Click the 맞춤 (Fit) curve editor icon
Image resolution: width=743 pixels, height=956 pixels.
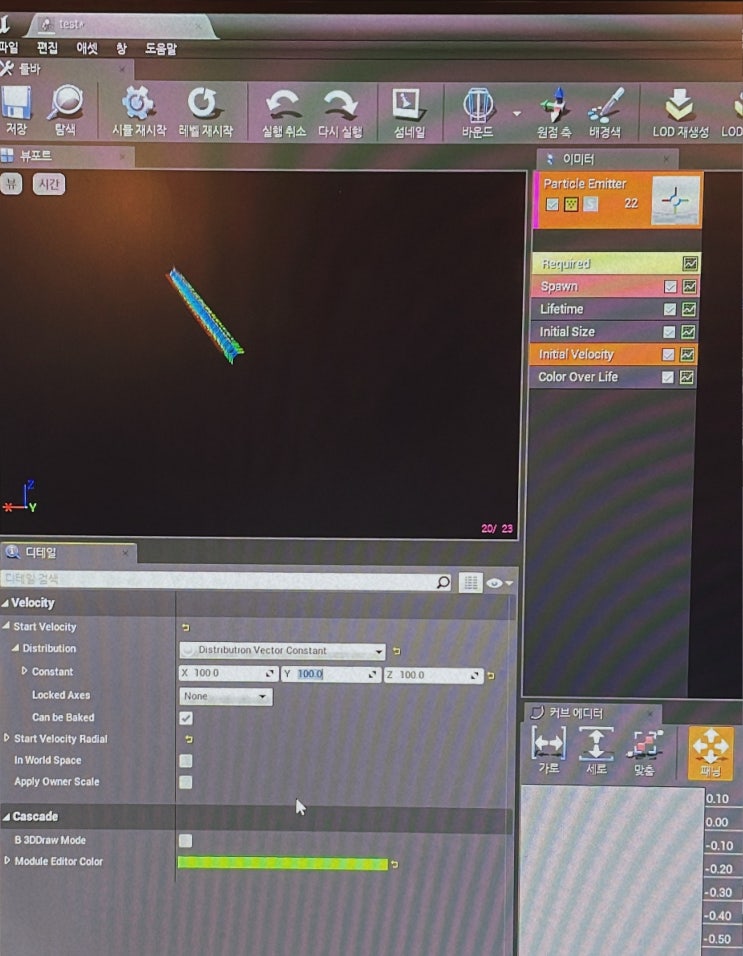point(644,745)
